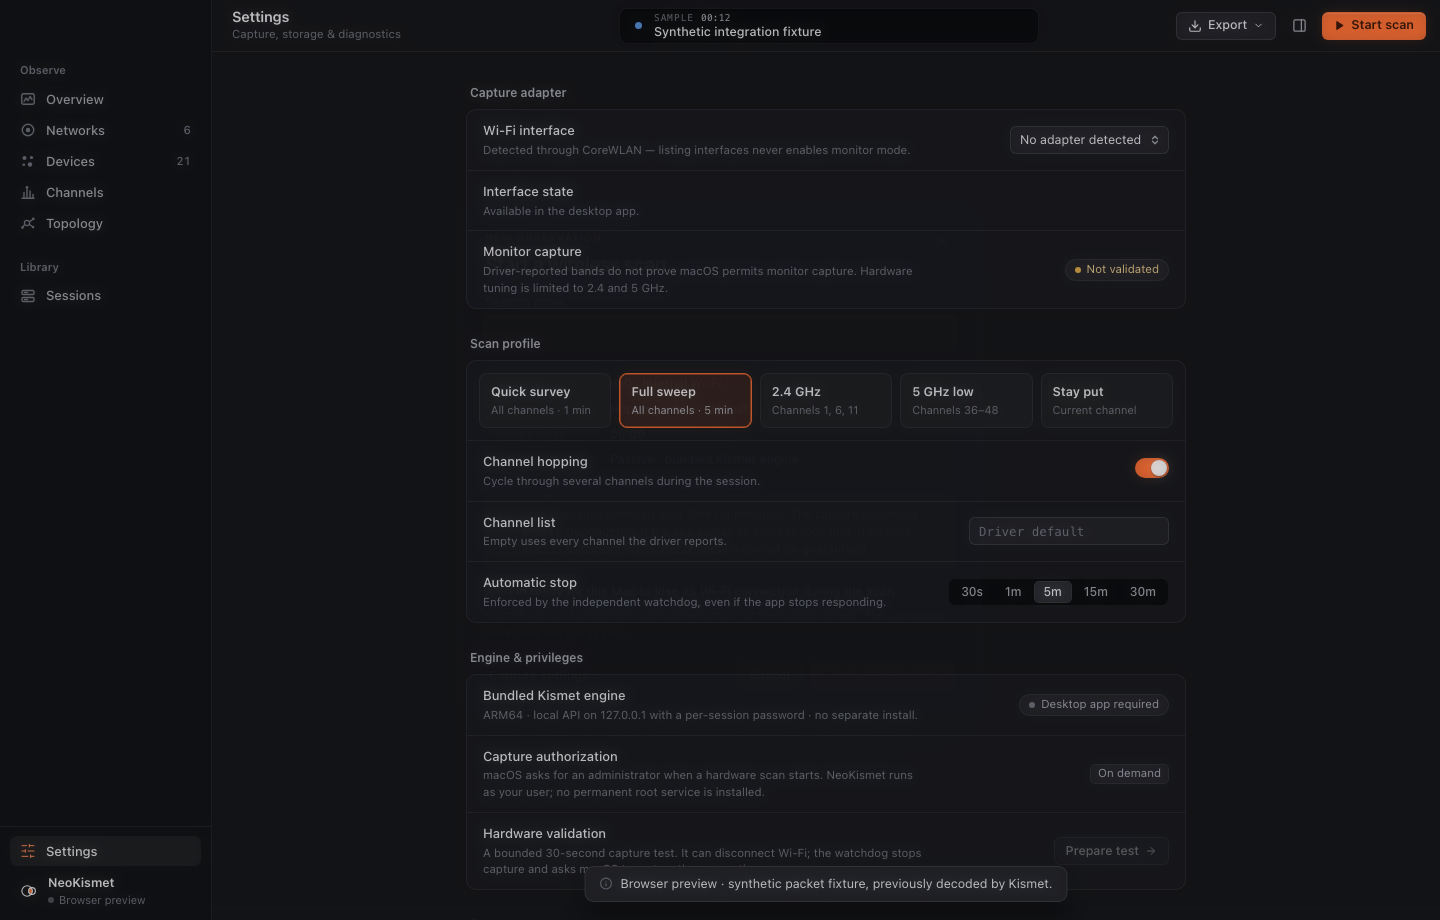Click the Topology graph icon in sidebar

(28, 223)
